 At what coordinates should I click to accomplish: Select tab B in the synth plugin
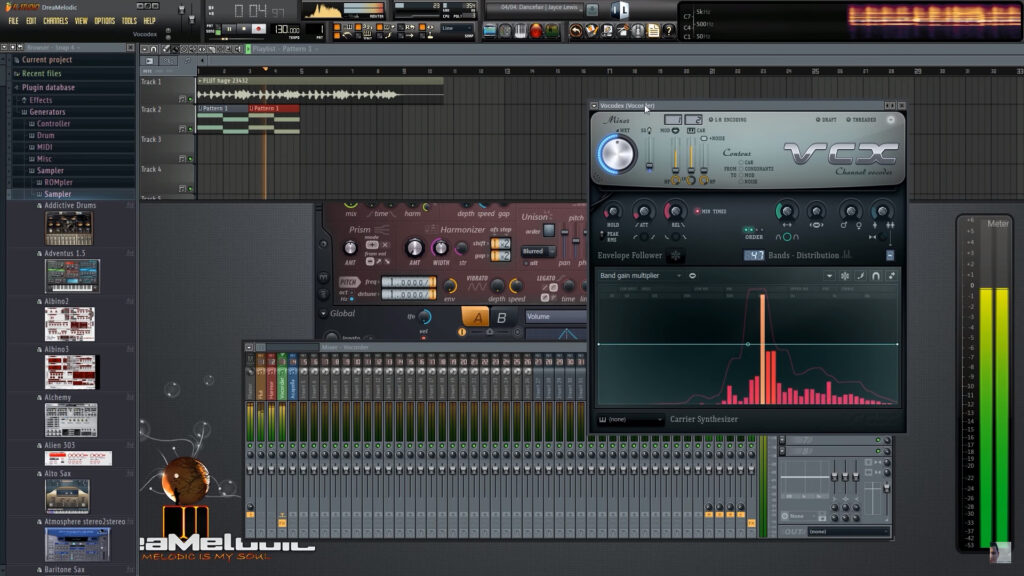pos(502,317)
